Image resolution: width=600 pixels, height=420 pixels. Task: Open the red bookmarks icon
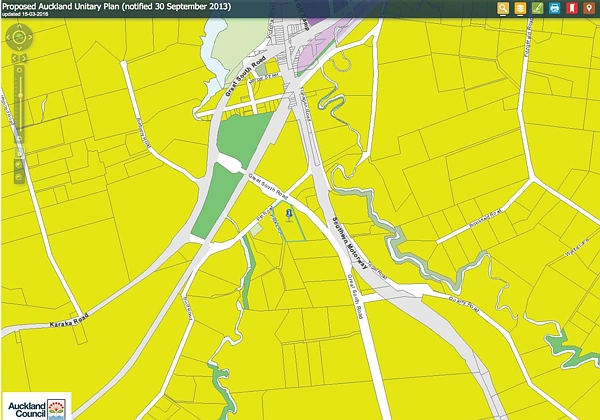571,9
